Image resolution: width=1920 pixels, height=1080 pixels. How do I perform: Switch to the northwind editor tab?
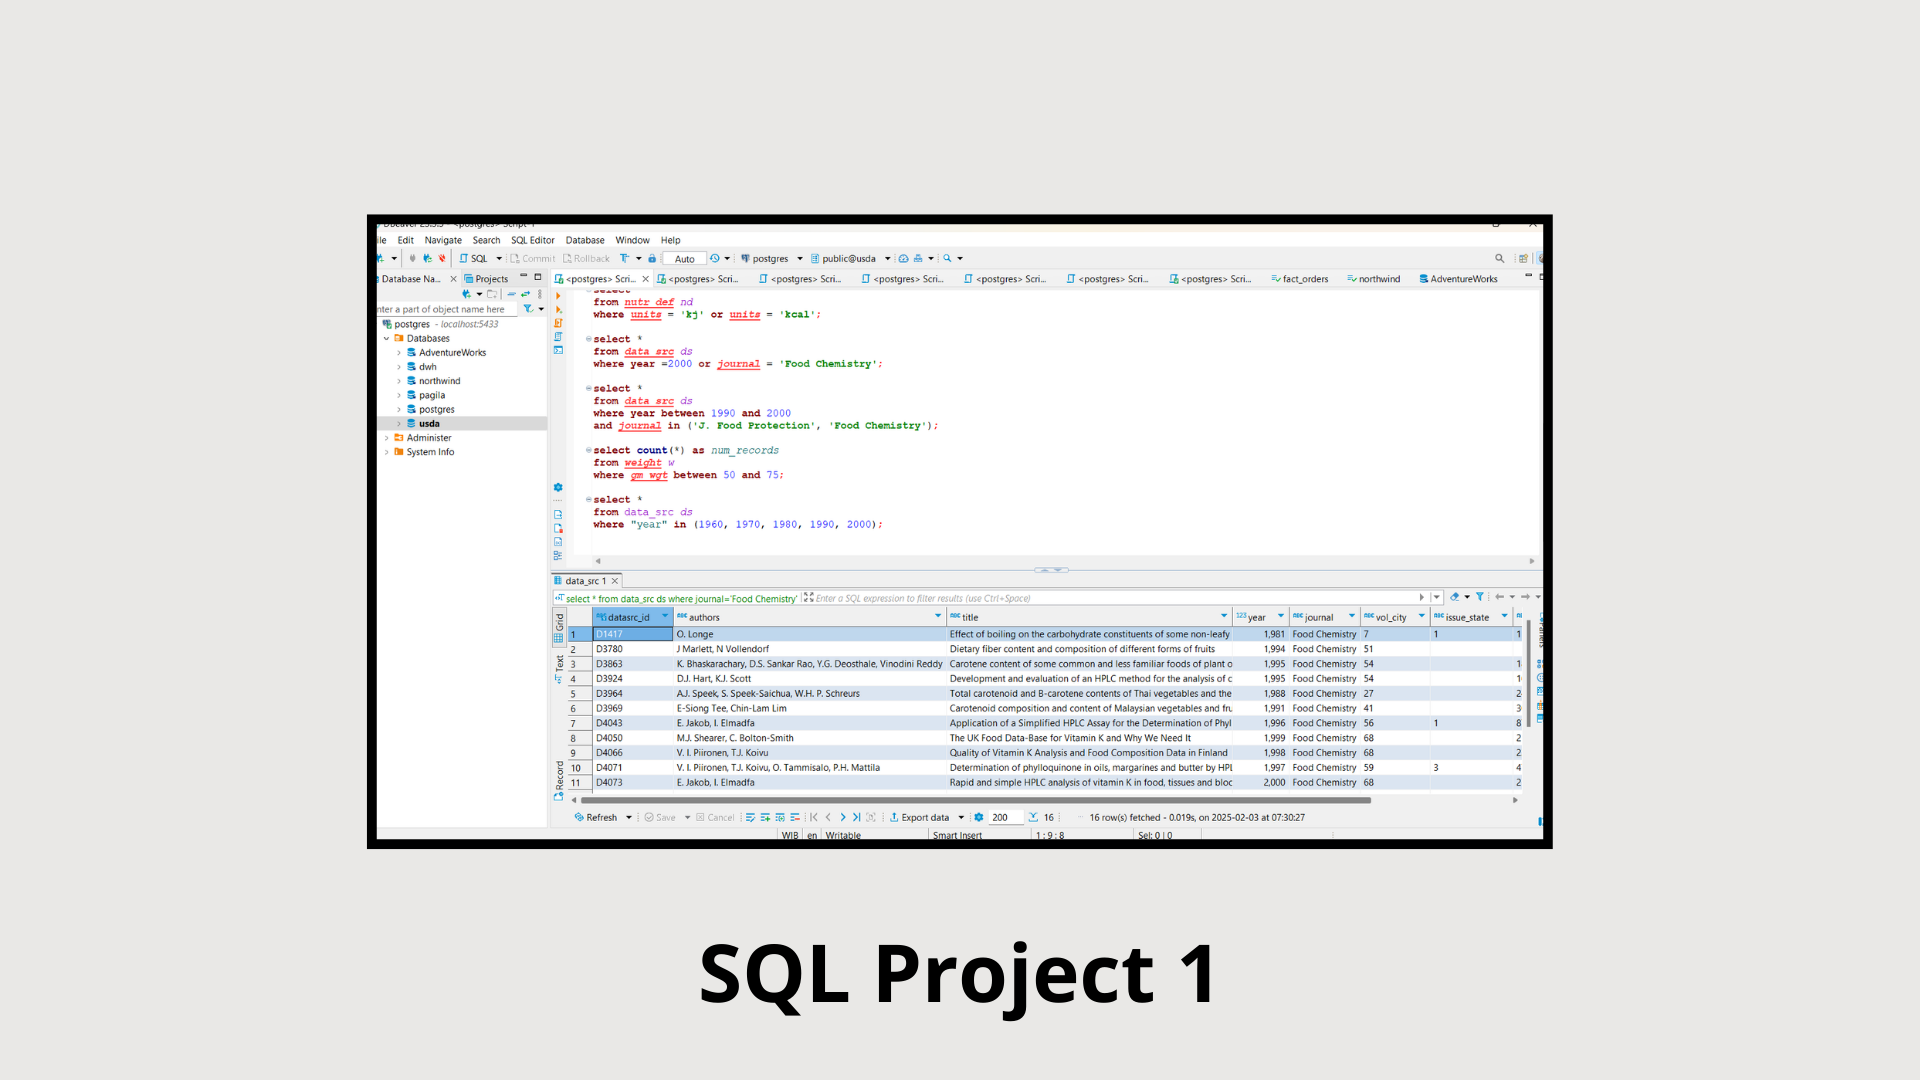click(1373, 279)
